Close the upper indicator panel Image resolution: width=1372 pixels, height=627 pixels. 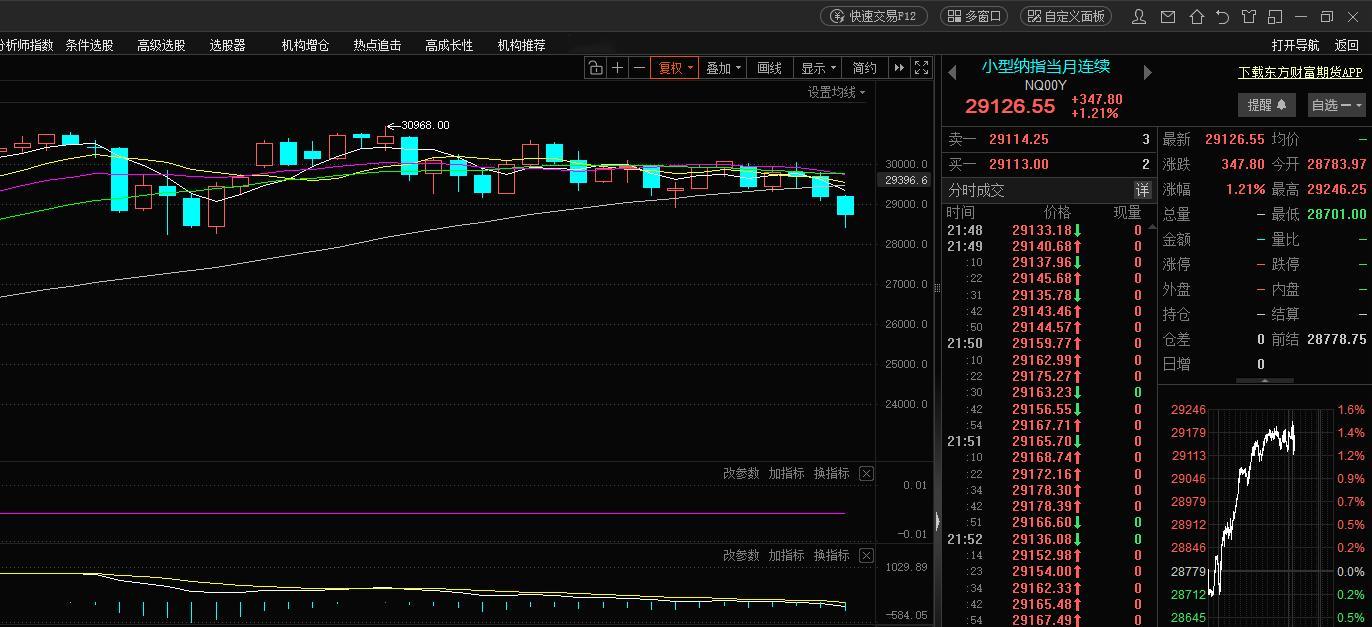[x=866, y=473]
